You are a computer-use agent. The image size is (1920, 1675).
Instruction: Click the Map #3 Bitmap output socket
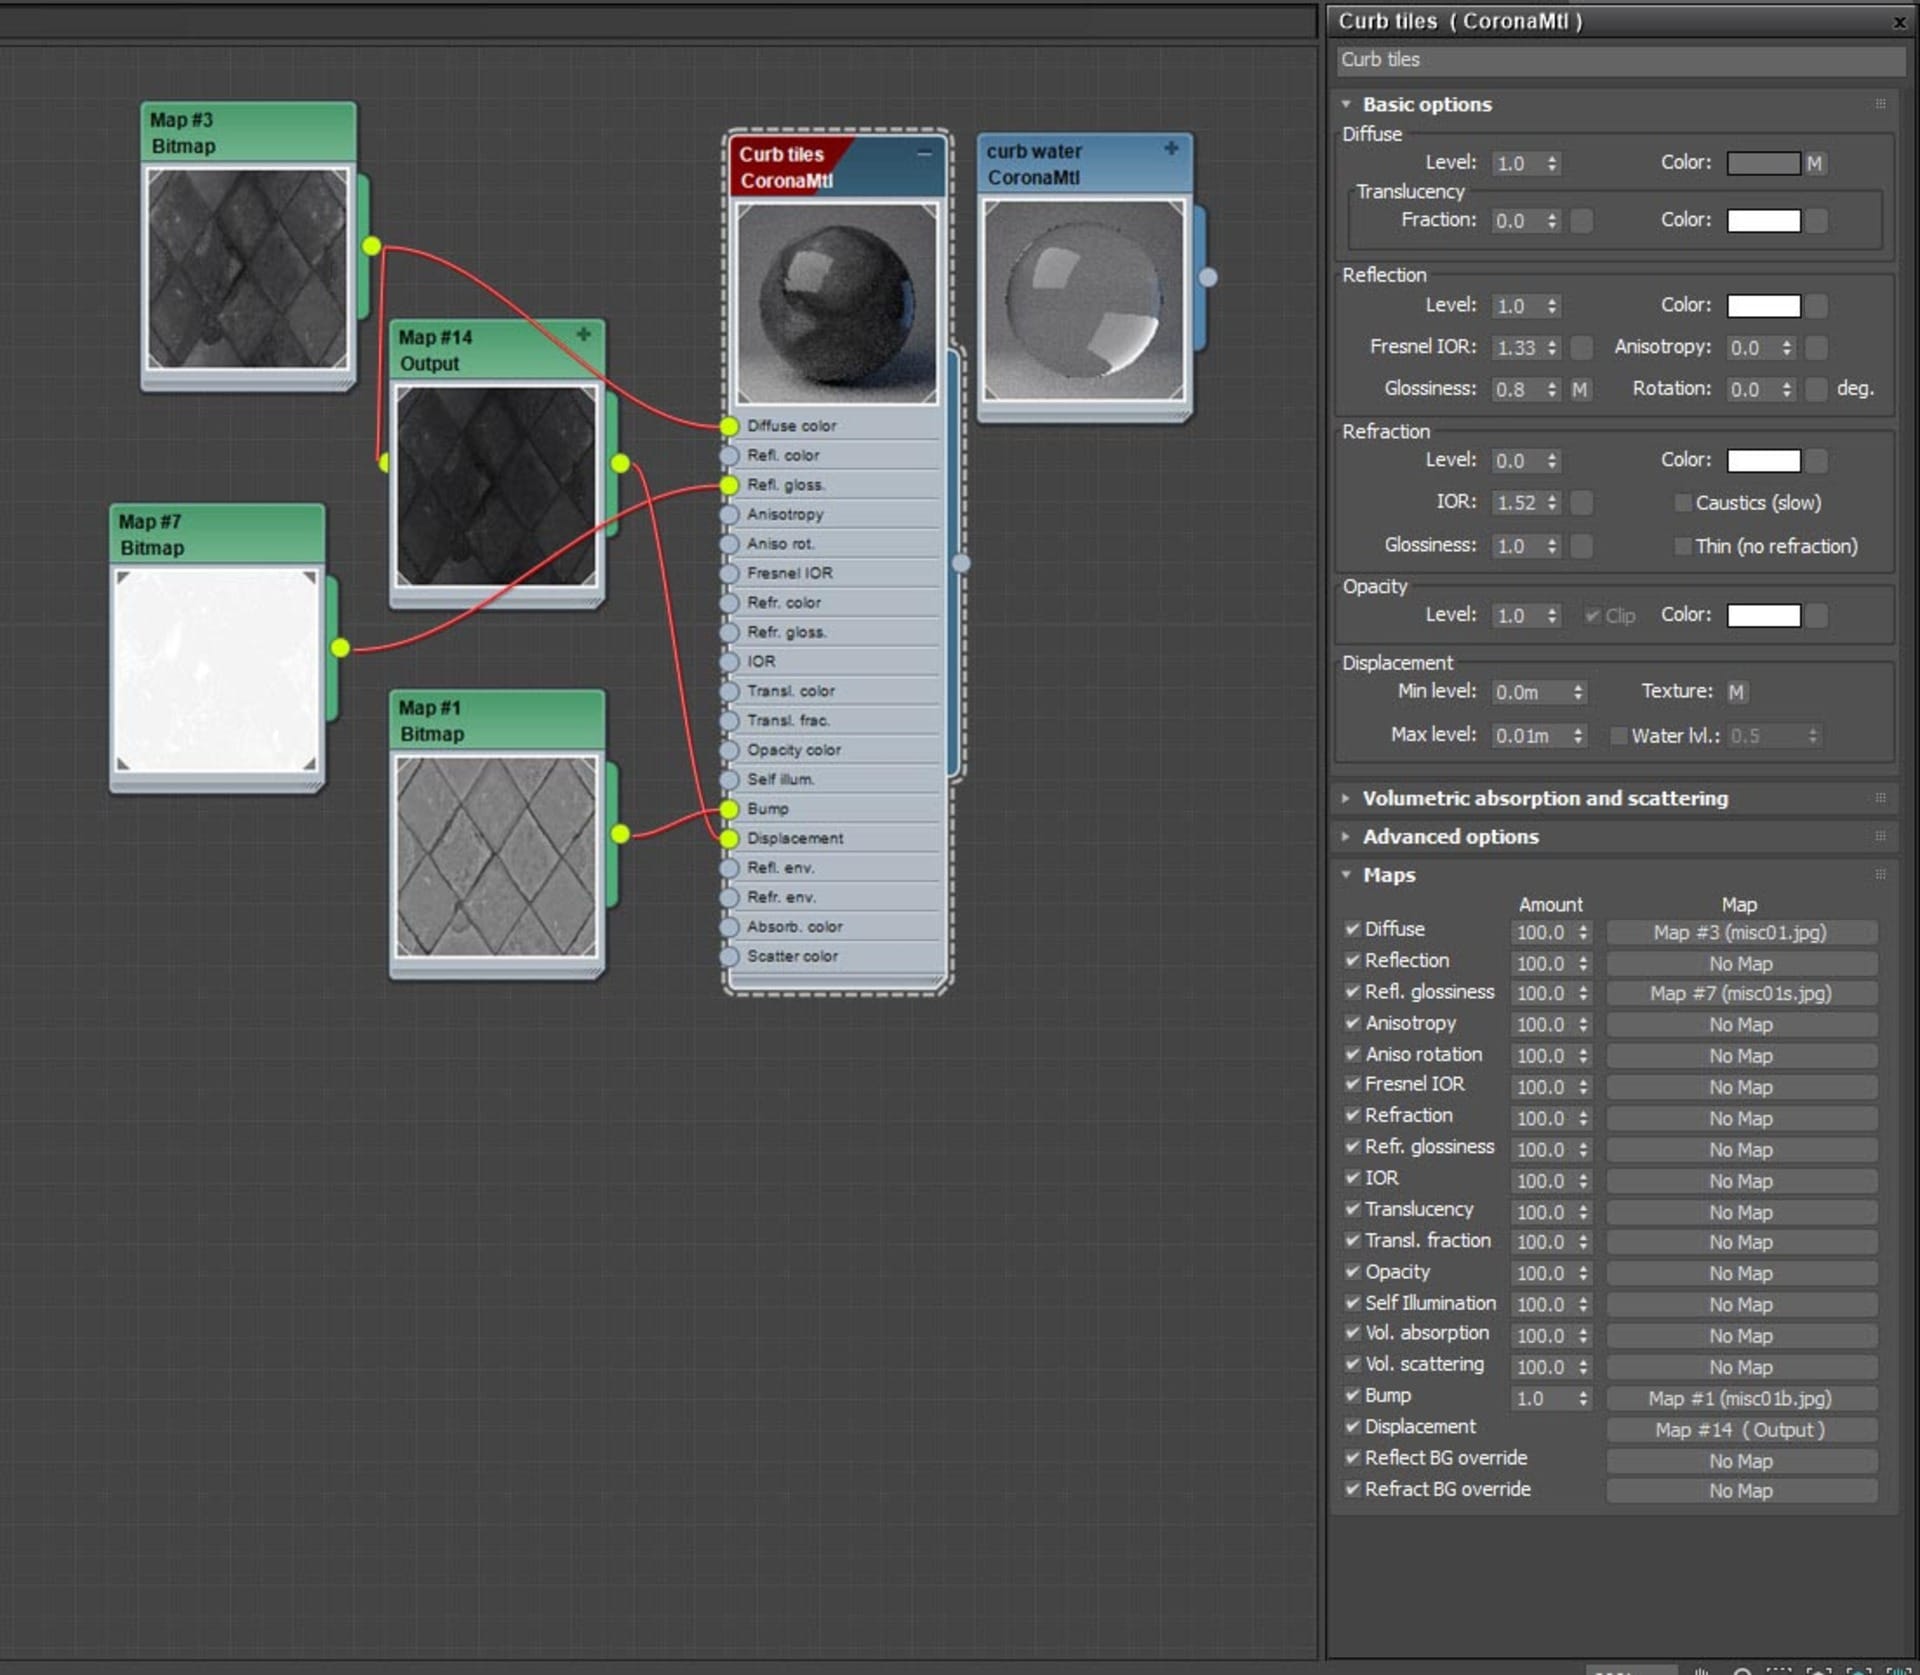(x=372, y=245)
